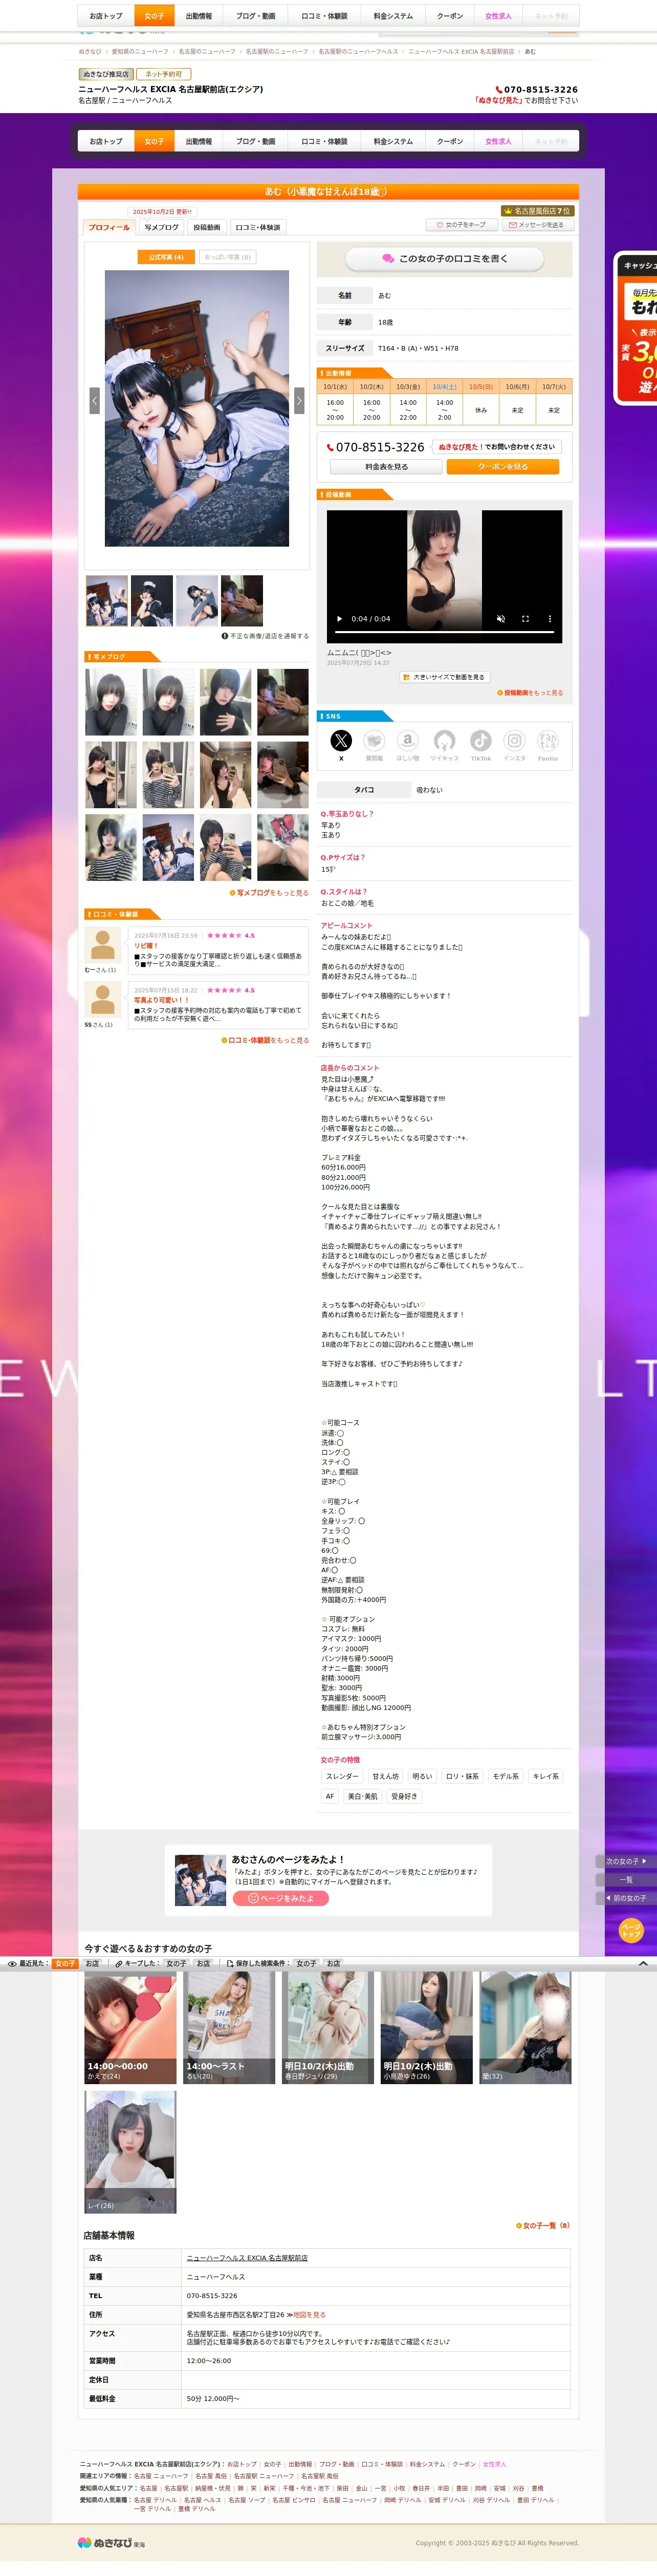Open 春日野ジュリ(29) recommended girl card

(328, 2028)
